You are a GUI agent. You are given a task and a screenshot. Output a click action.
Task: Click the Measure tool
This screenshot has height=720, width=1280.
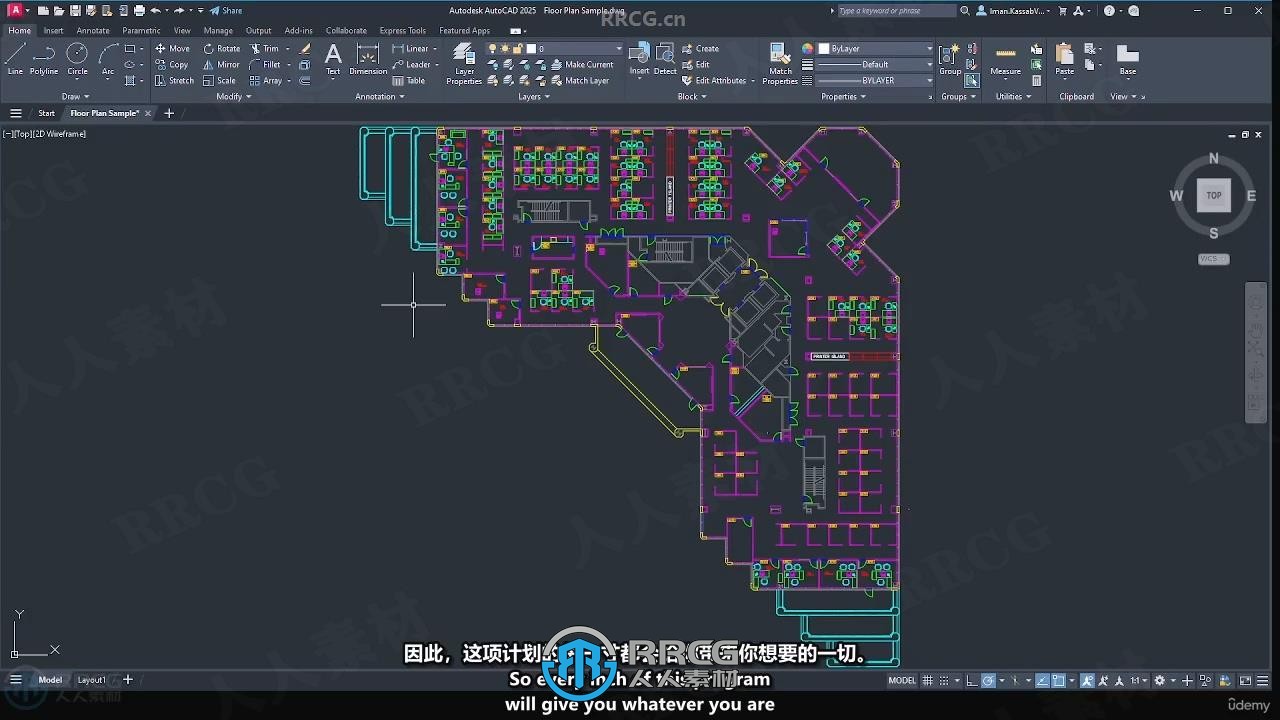(1005, 59)
